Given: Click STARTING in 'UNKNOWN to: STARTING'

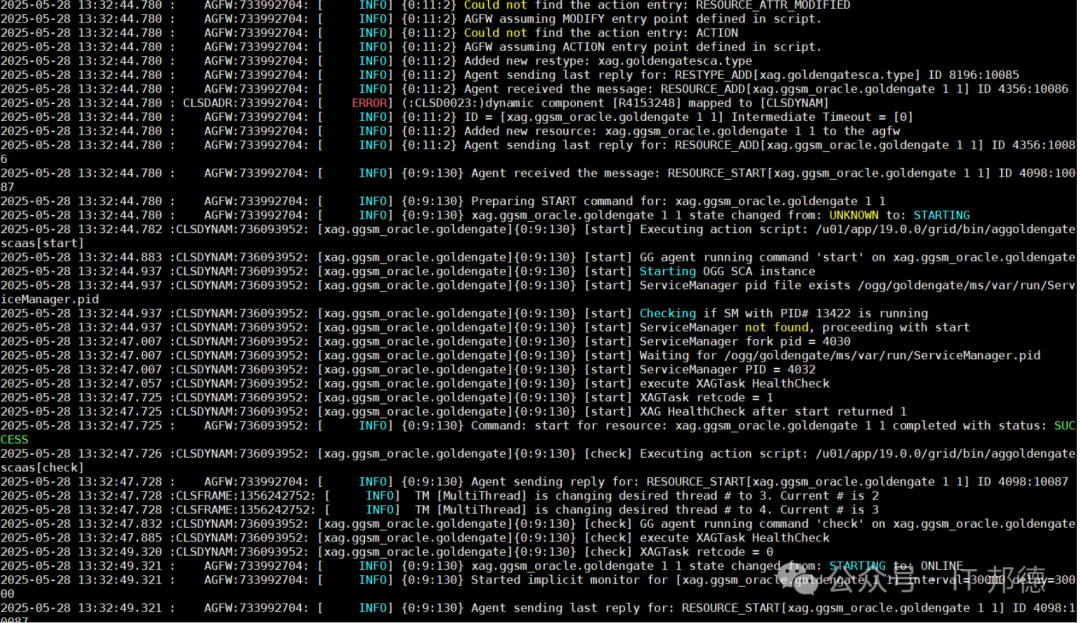Looking at the screenshot, I should point(942,215).
